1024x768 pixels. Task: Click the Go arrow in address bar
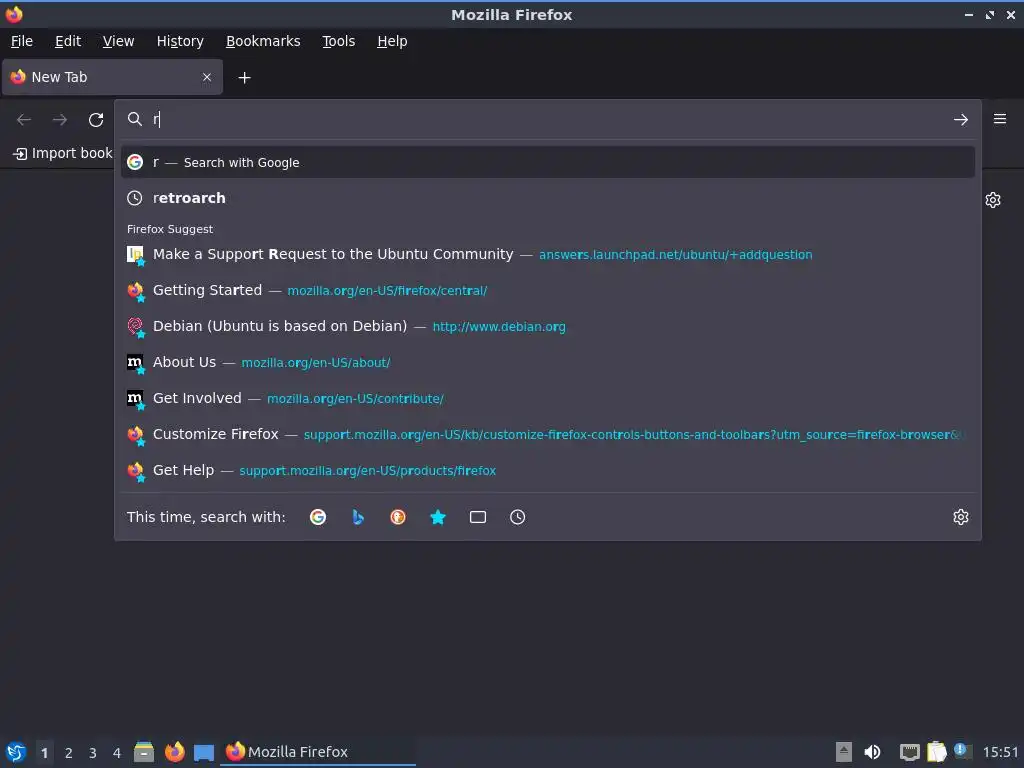[961, 120]
